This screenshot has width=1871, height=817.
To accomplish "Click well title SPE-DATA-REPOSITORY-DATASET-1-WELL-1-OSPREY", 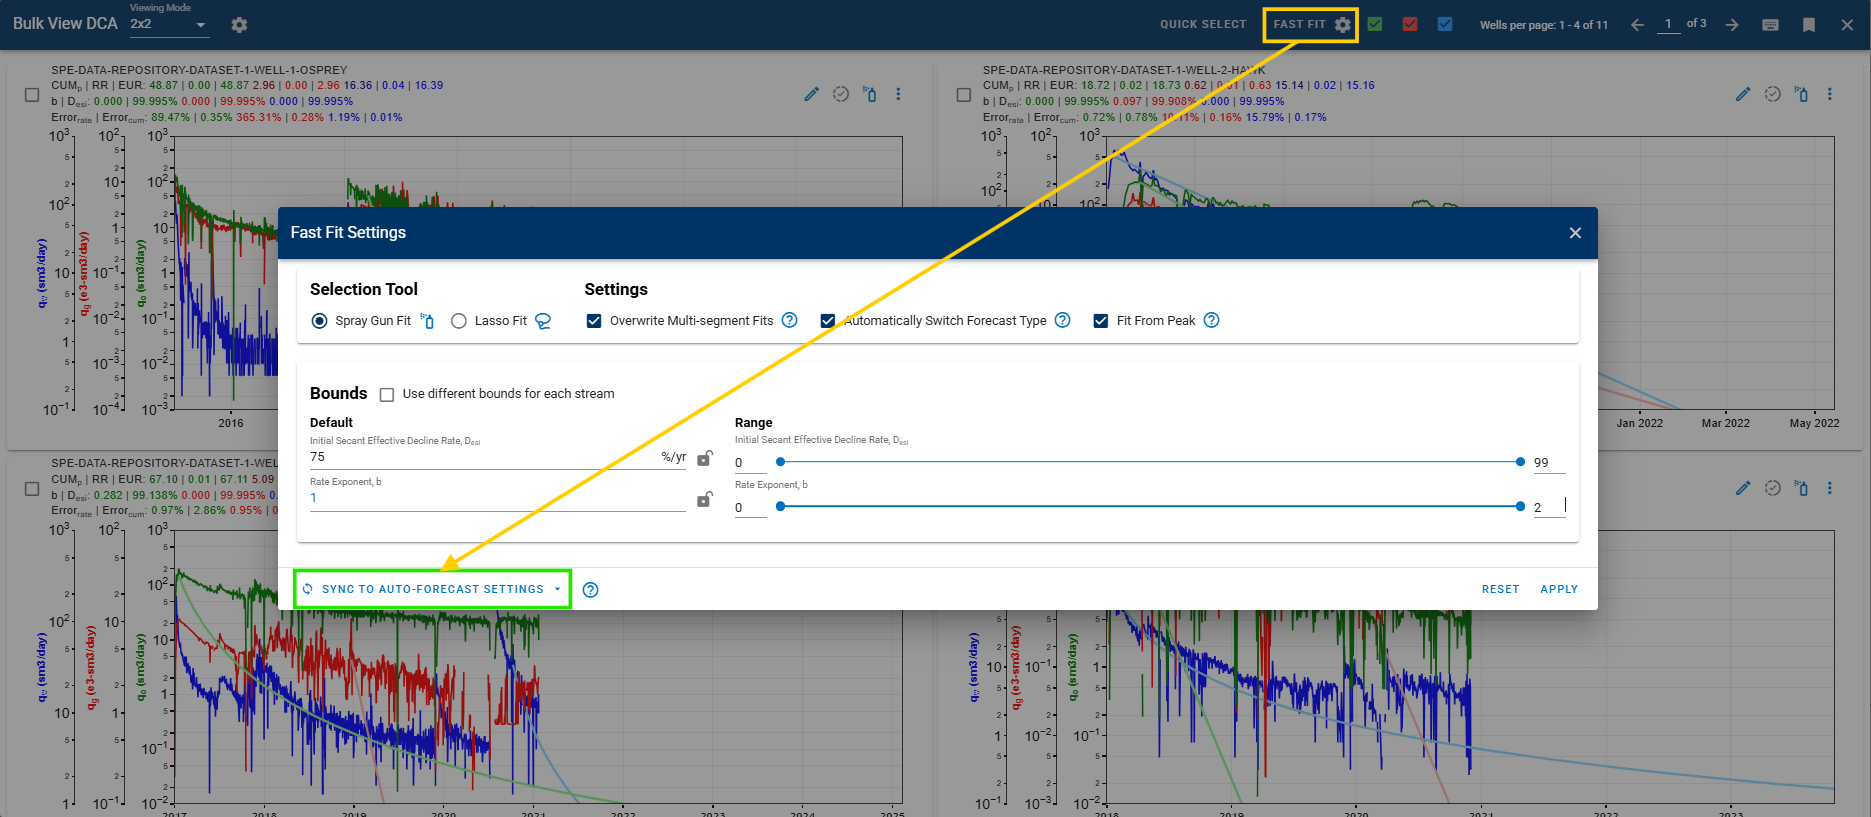I will tap(199, 70).
